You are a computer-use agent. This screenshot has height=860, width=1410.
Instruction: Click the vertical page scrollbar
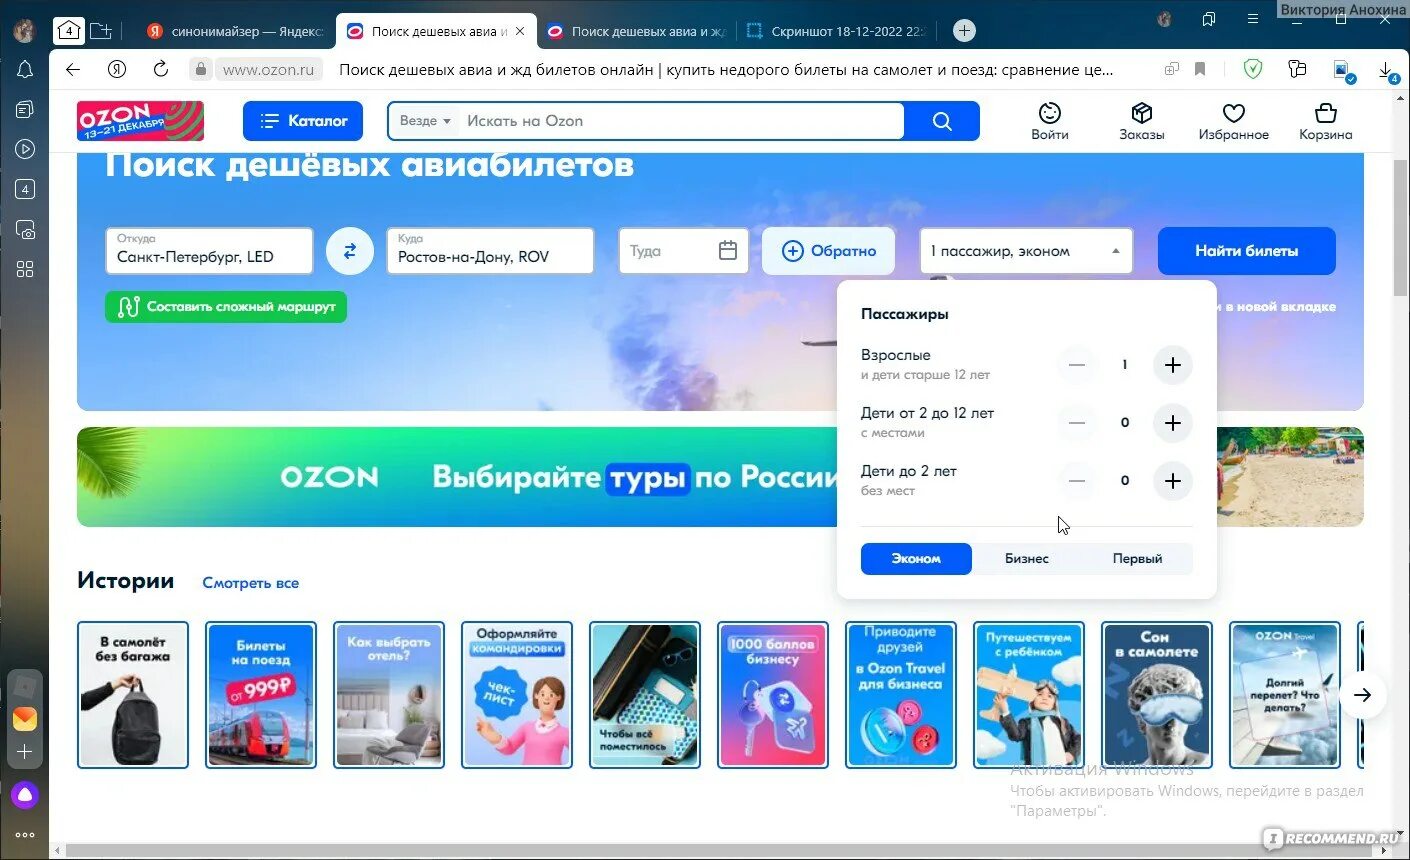point(1400,229)
